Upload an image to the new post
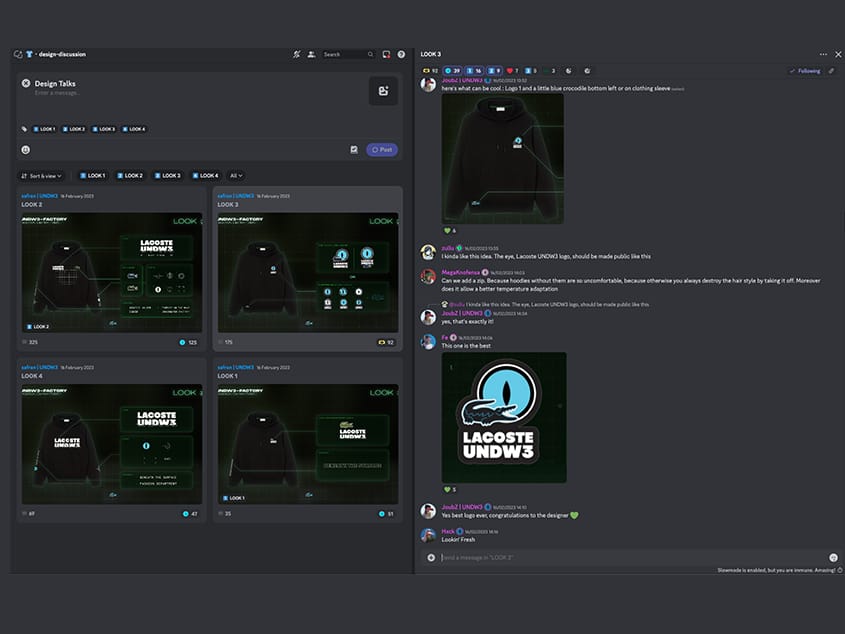Viewport: 845px width, 634px height. pyautogui.click(x=383, y=91)
